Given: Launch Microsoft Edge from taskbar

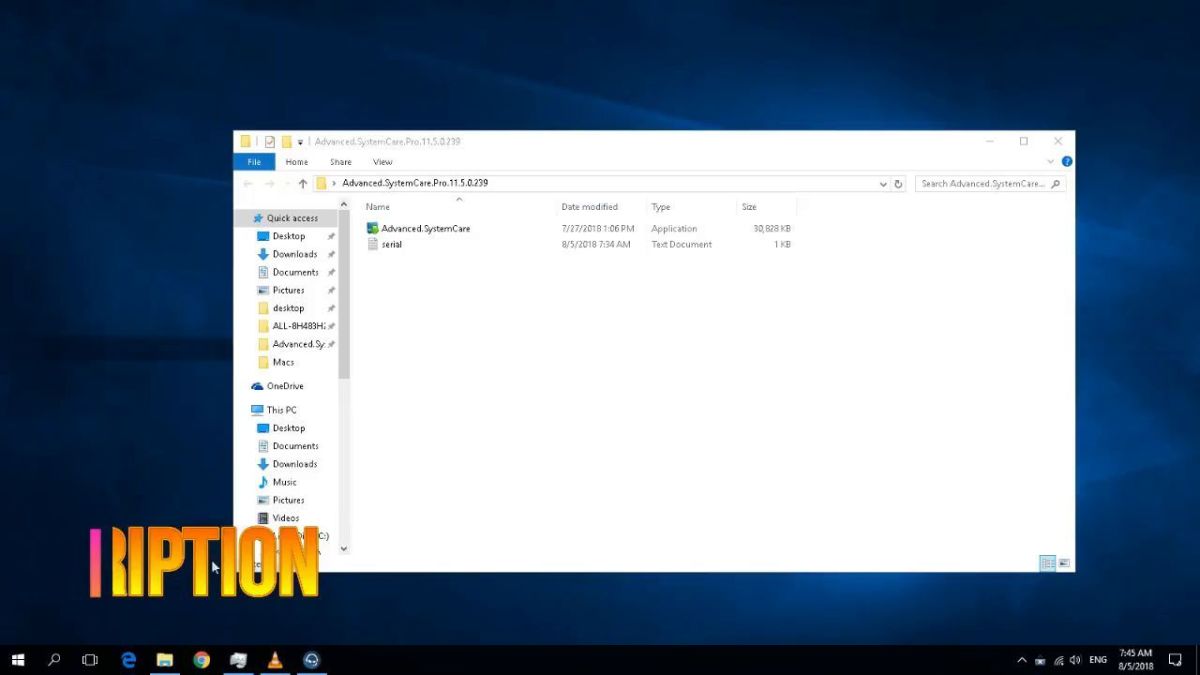Looking at the screenshot, I should (x=128, y=660).
